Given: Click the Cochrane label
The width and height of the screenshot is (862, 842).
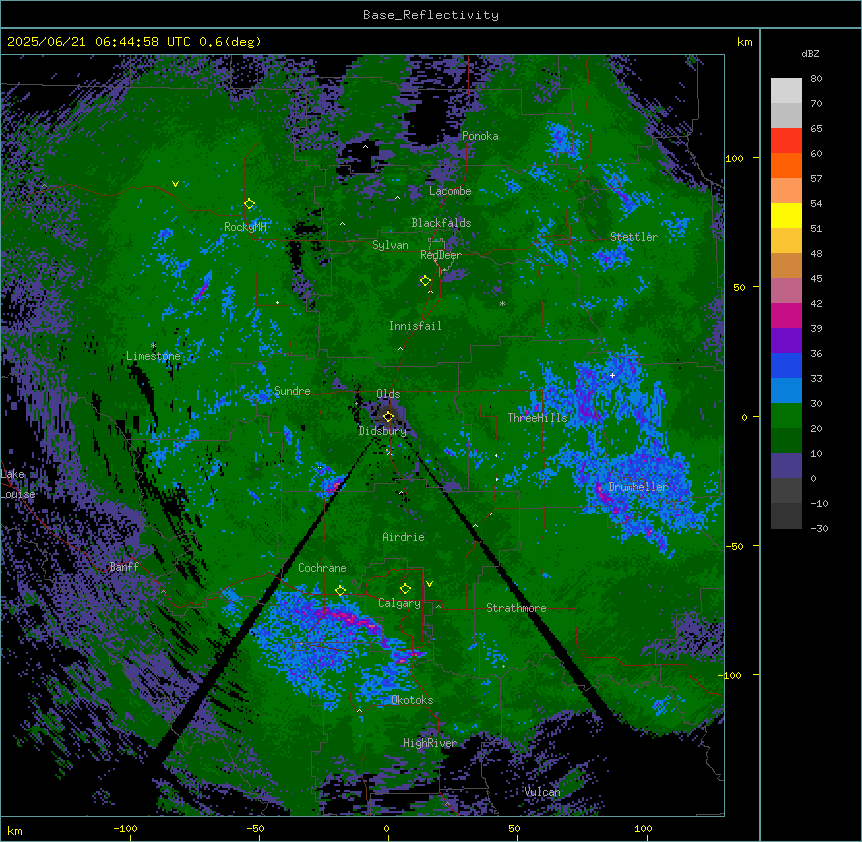Looking at the screenshot, I should [322, 568].
